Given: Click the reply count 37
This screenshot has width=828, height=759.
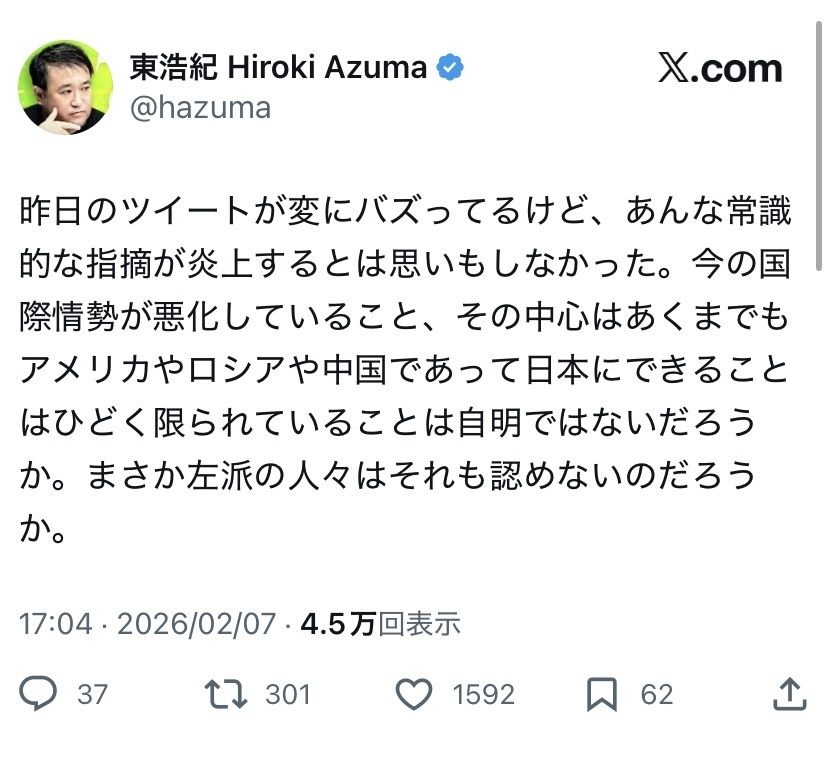Looking at the screenshot, I should click(92, 694).
